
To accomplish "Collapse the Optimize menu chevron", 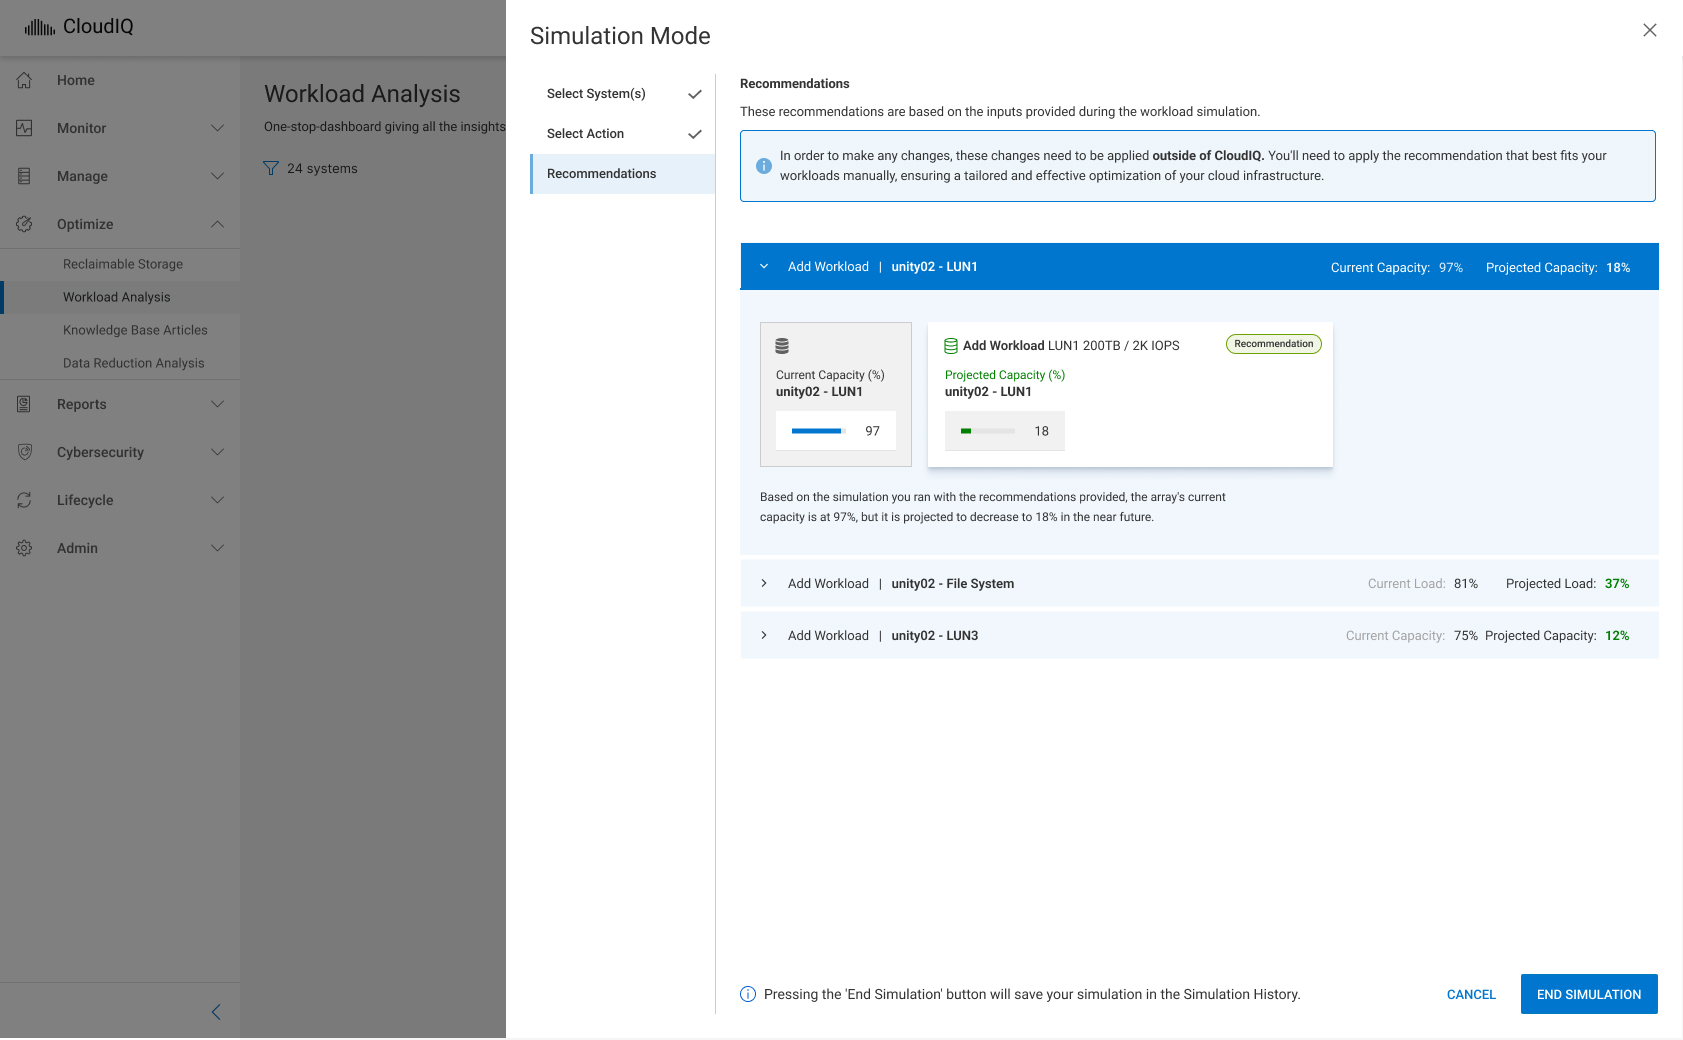I will pyautogui.click(x=217, y=224).
